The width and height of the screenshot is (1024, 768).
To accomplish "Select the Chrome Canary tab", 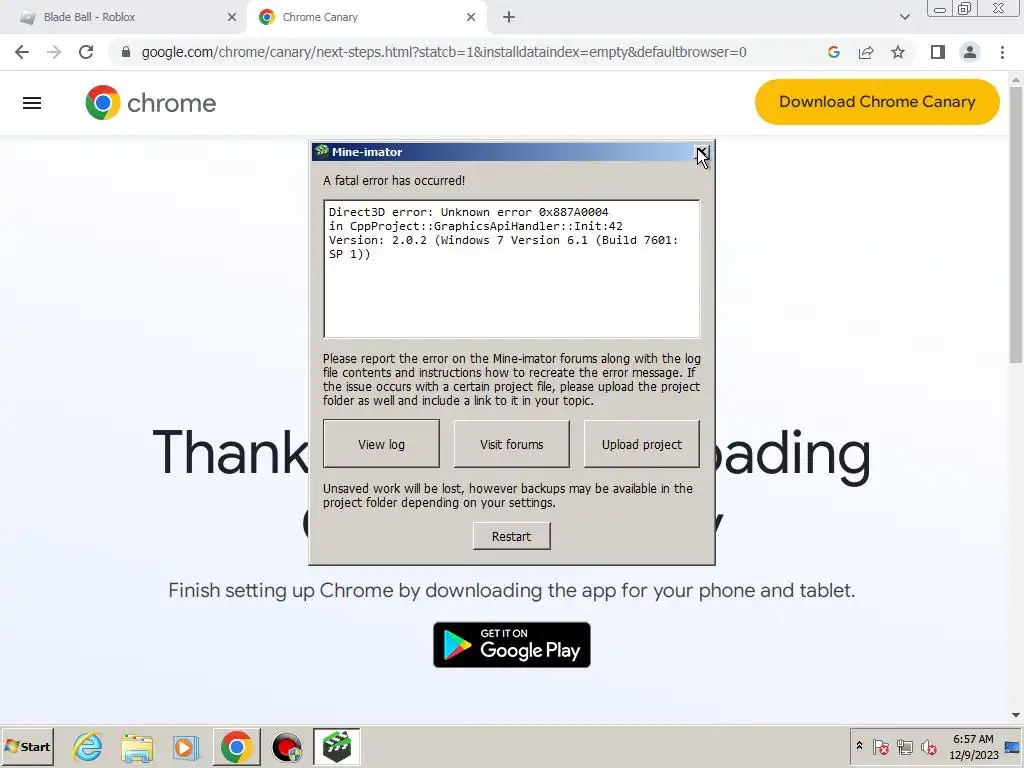I will tap(366, 17).
